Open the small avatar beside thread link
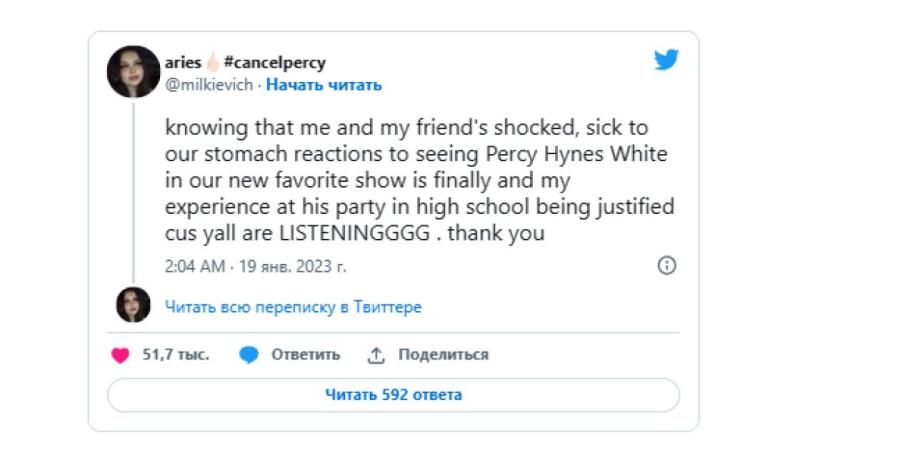Image resolution: width=900 pixels, height=475 pixels. (133, 305)
